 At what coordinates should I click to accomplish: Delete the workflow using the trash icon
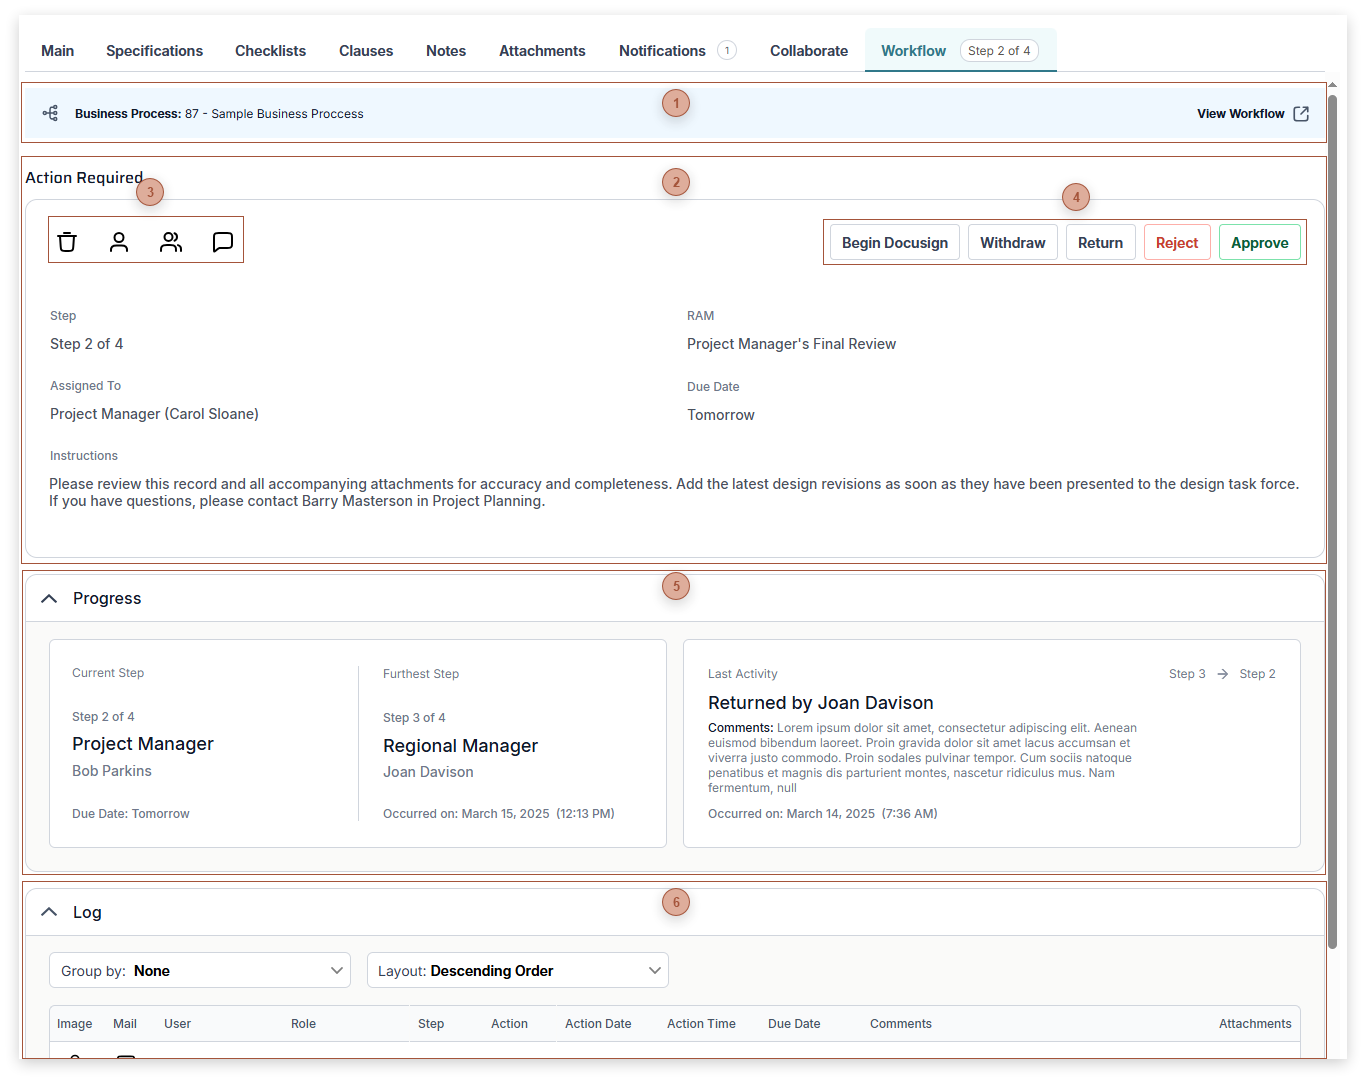tap(67, 241)
